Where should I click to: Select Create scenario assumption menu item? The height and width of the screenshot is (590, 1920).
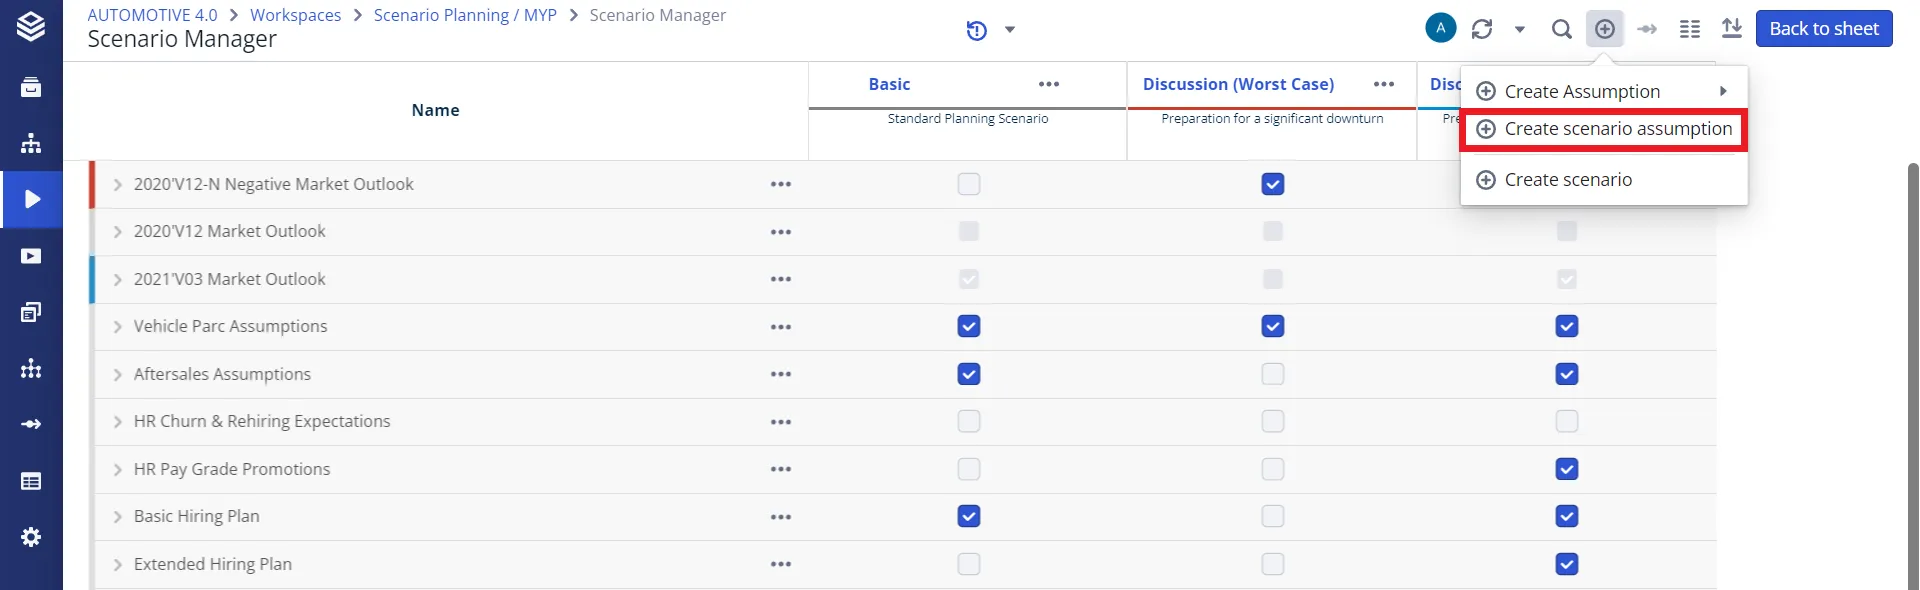(x=1604, y=129)
